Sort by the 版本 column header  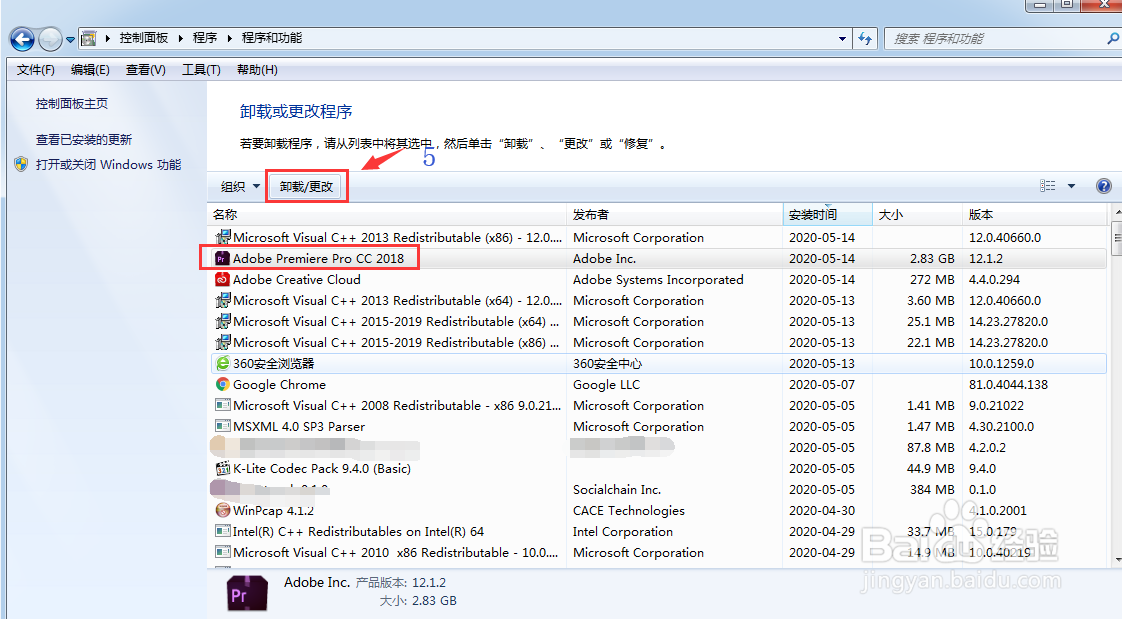tap(1035, 215)
